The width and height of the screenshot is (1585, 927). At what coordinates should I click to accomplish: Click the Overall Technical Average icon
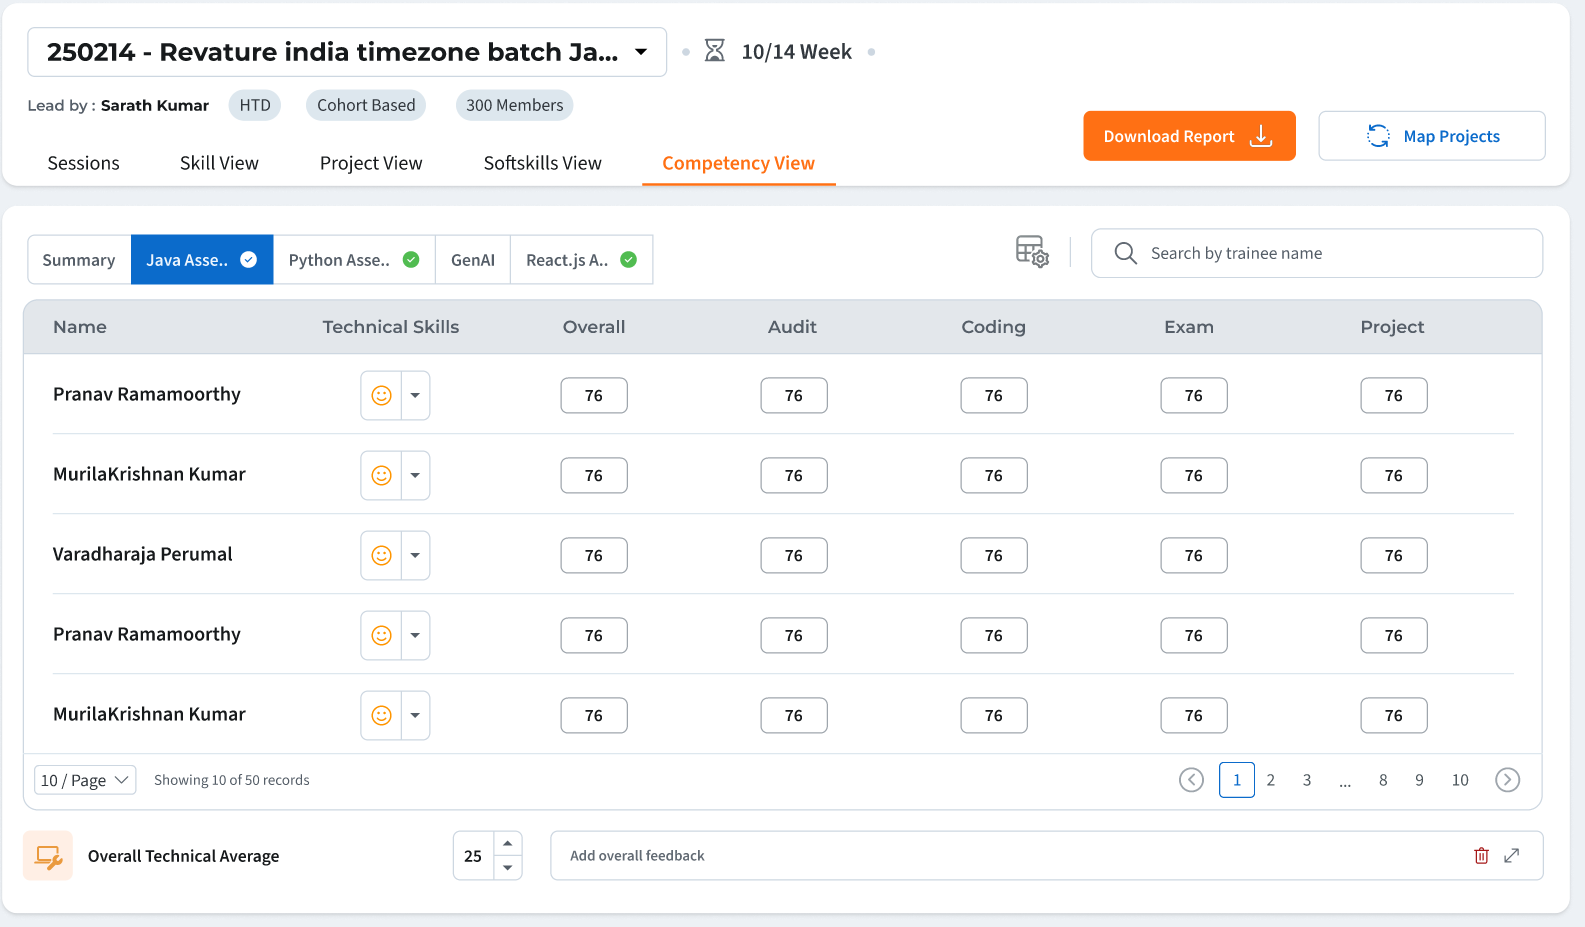[48, 856]
